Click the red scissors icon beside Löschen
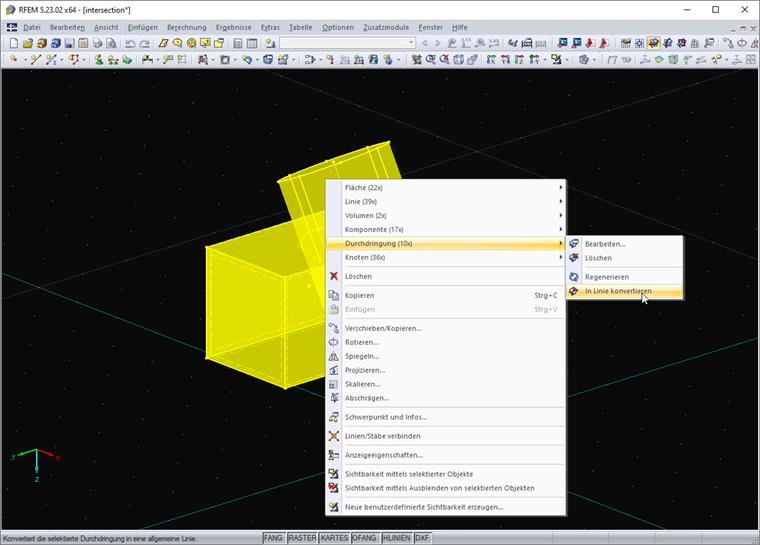Viewport: 760px width, 545px height. coord(334,276)
